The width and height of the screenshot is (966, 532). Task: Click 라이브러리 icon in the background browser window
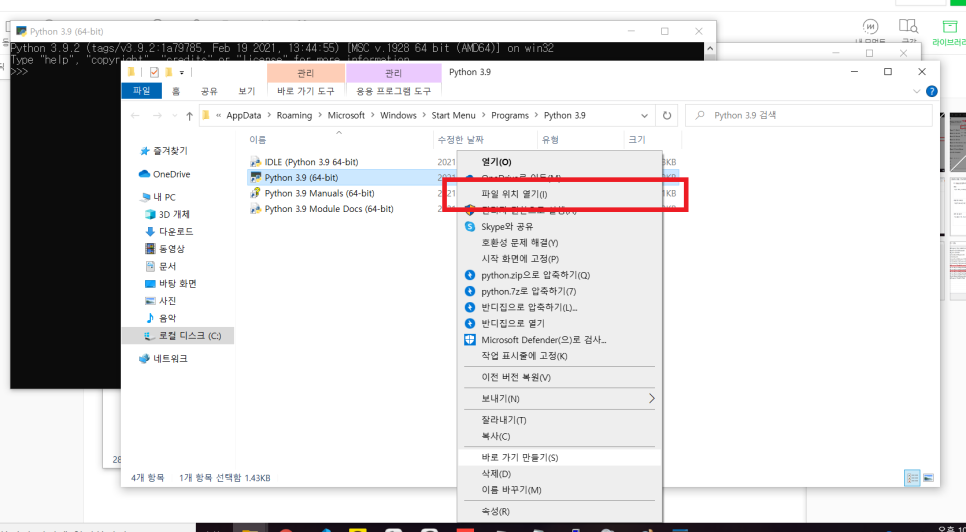pos(949,33)
